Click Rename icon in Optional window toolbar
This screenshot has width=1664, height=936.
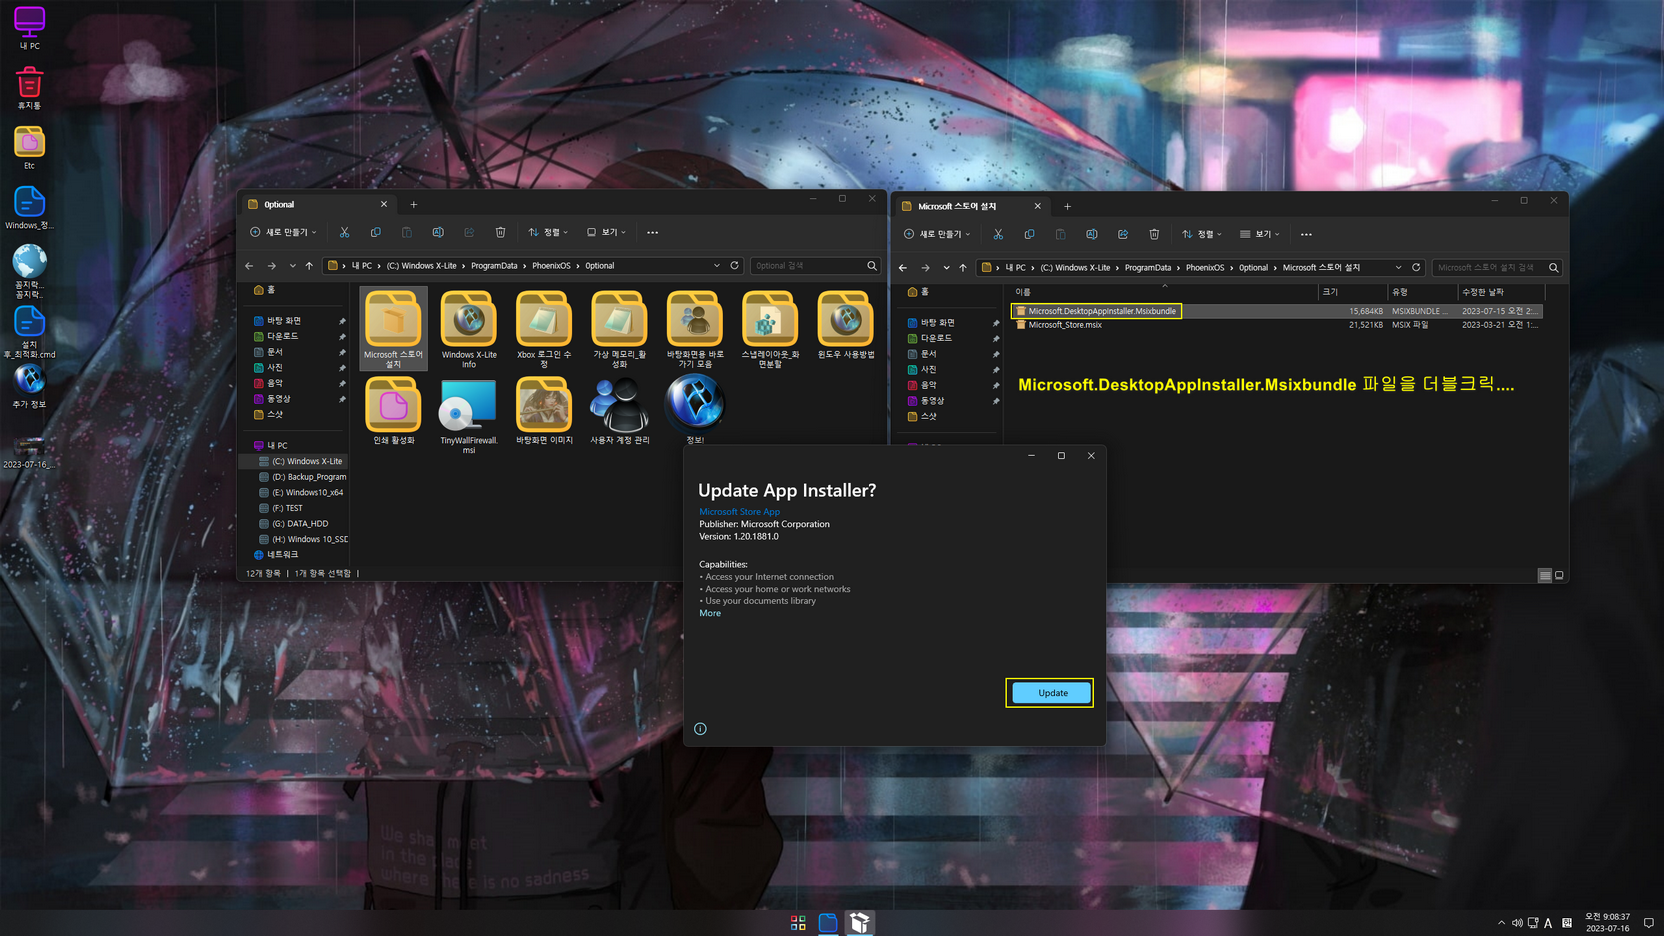[438, 232]
